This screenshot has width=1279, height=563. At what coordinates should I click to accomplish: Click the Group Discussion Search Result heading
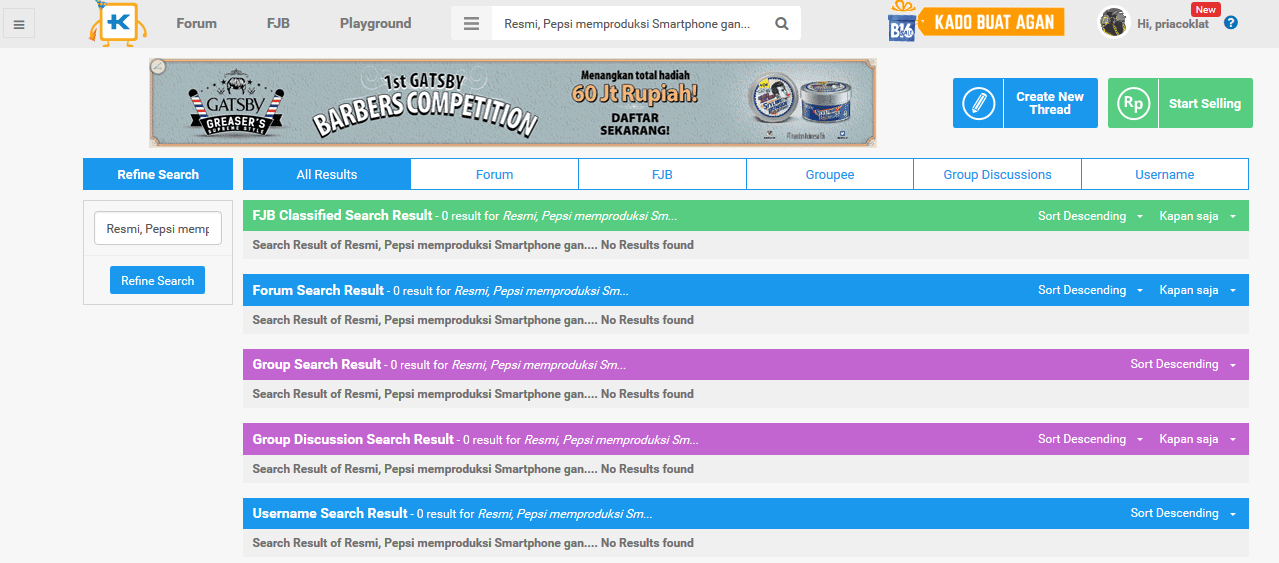[353, 439]
